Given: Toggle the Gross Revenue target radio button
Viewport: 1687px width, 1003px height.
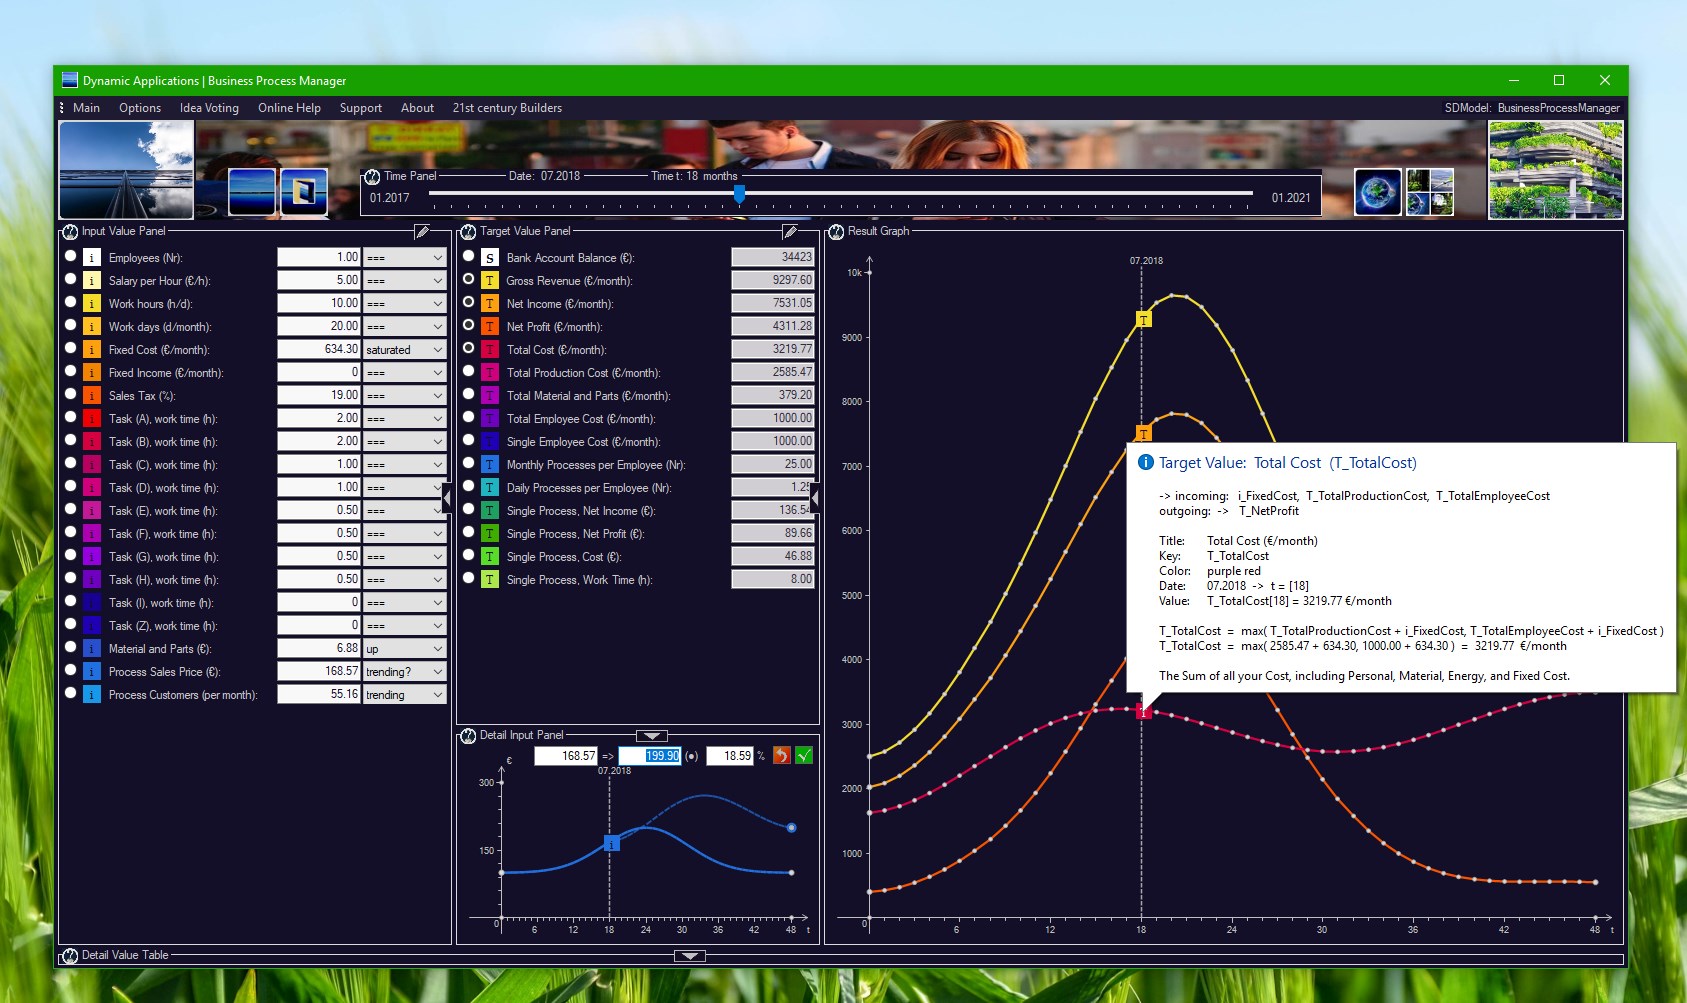Looking at the screenshot, I should (x=468, y=279).
